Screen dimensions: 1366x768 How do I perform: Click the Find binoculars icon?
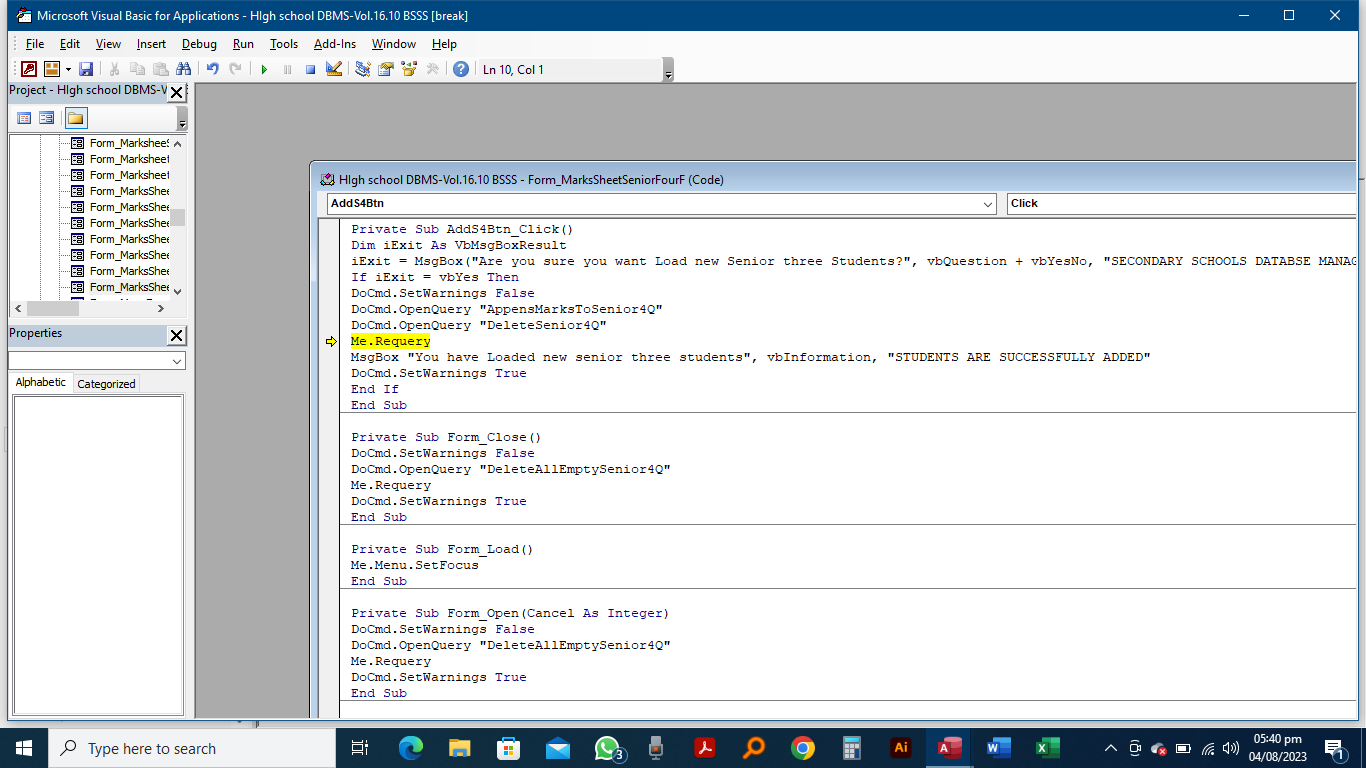(x=185, y=68)
